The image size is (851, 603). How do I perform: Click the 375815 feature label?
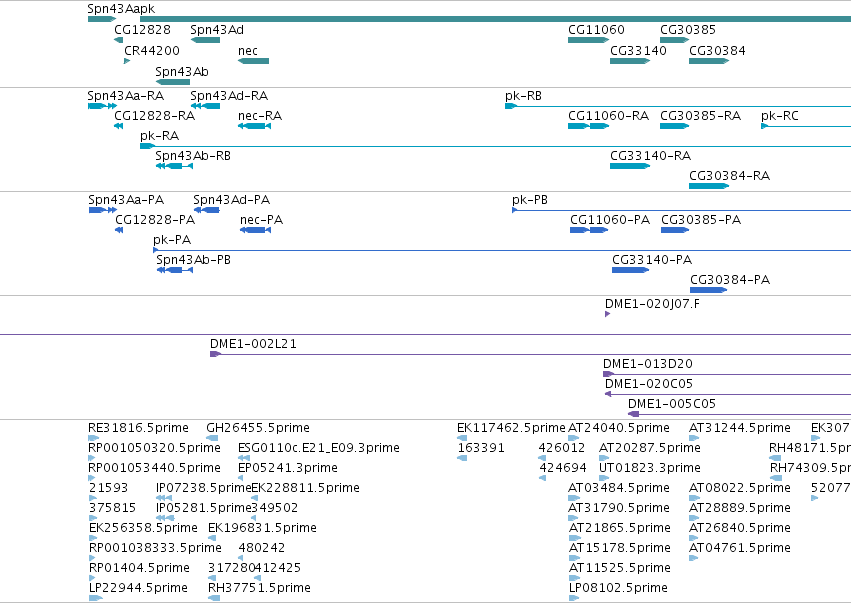pyautogui.click(x=112, y=507)
